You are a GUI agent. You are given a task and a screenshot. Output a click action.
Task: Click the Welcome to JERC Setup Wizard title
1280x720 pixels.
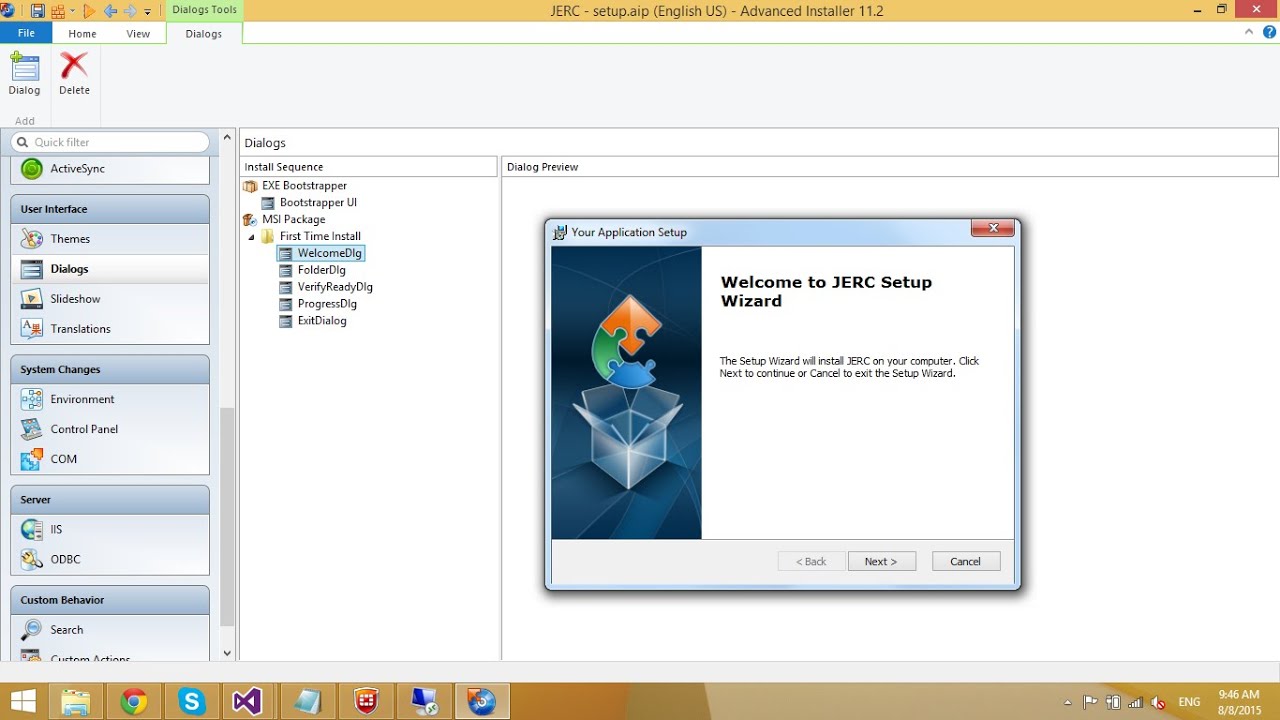(x=826, y=291)
